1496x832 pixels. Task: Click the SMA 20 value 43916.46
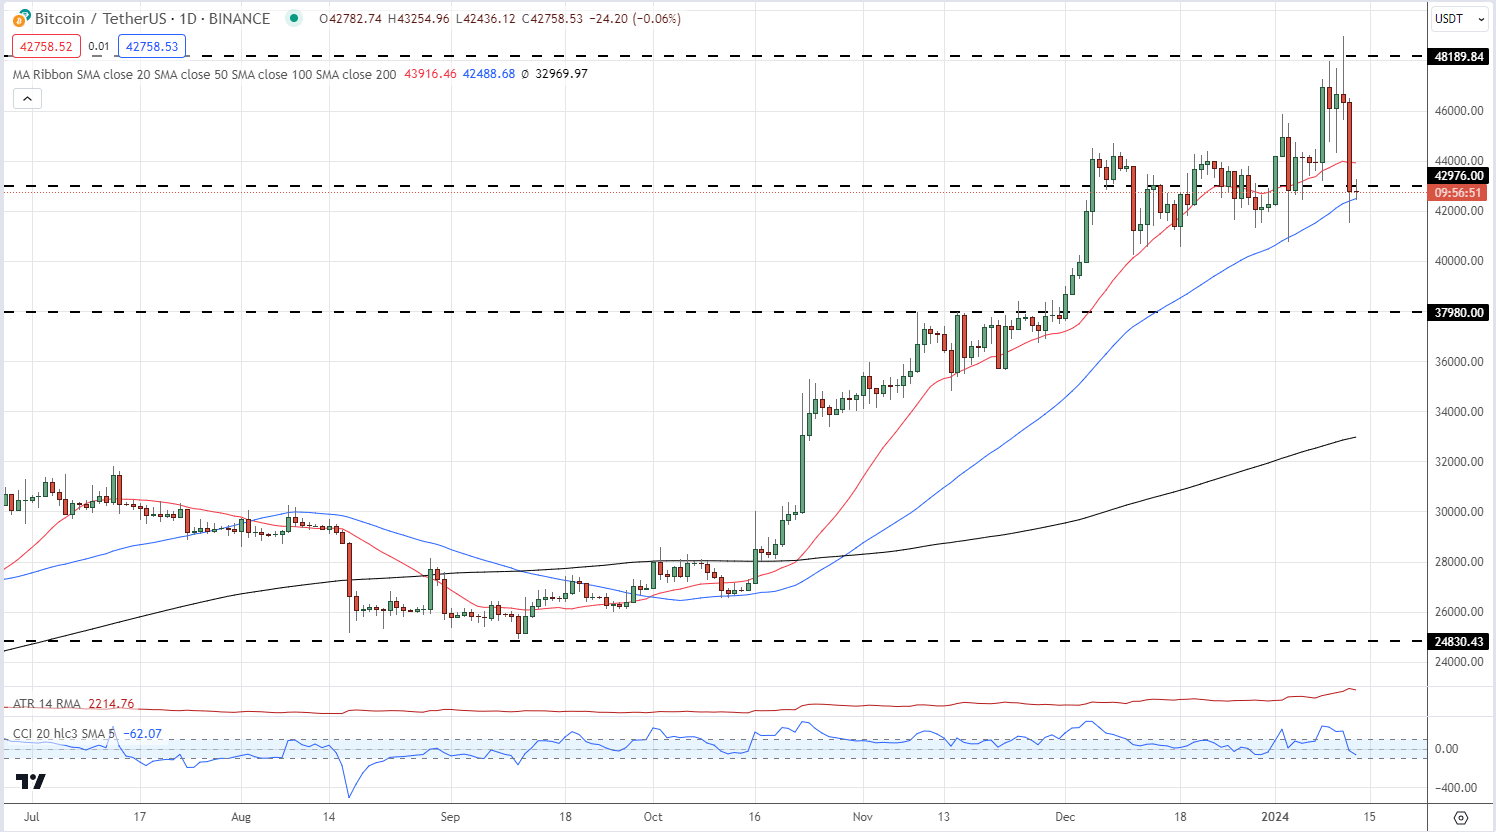(x=430, y=74)
